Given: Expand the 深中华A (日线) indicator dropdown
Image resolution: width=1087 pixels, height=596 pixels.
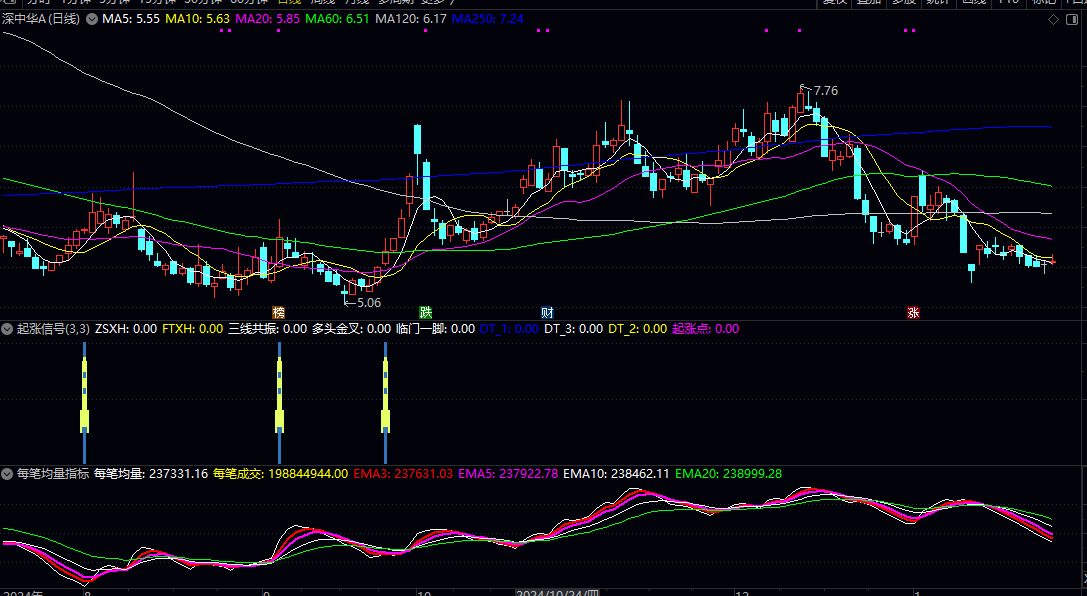Looking at the screenshot, I should click(x=92, y=19).
